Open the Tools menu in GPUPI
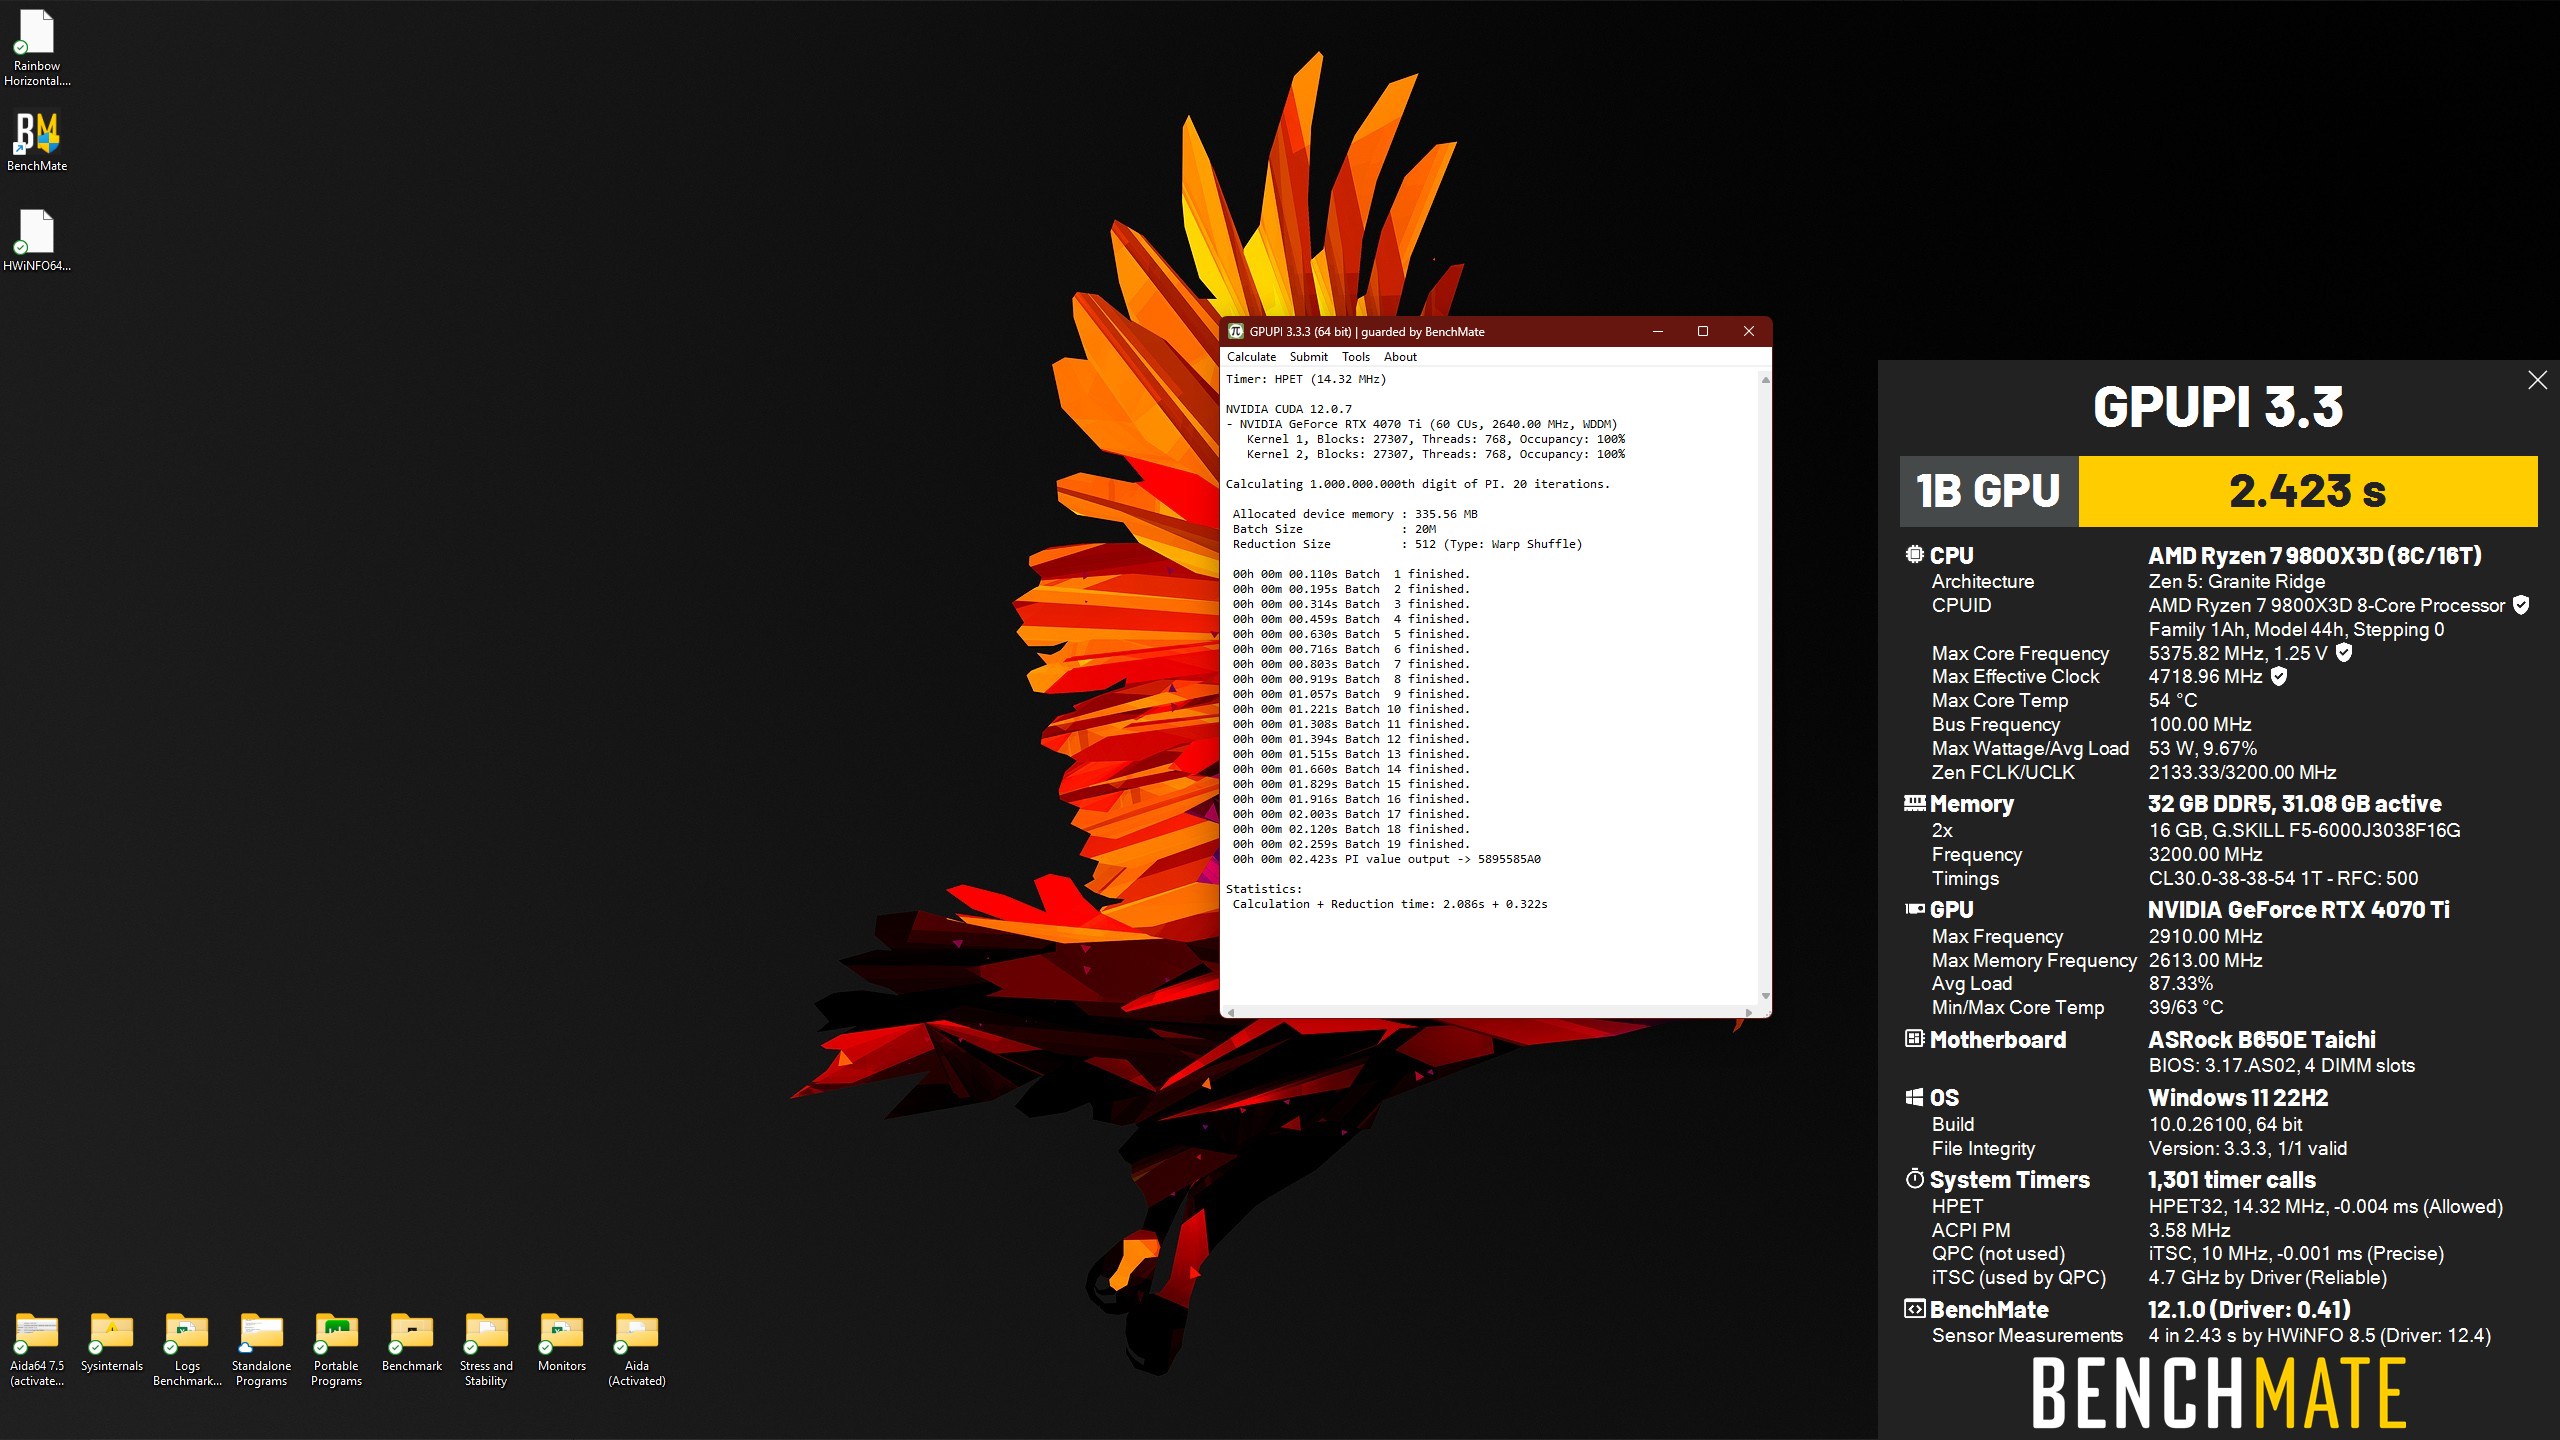Image resolution: width=2560 pixels, height=1440 pixels. 1355,357
